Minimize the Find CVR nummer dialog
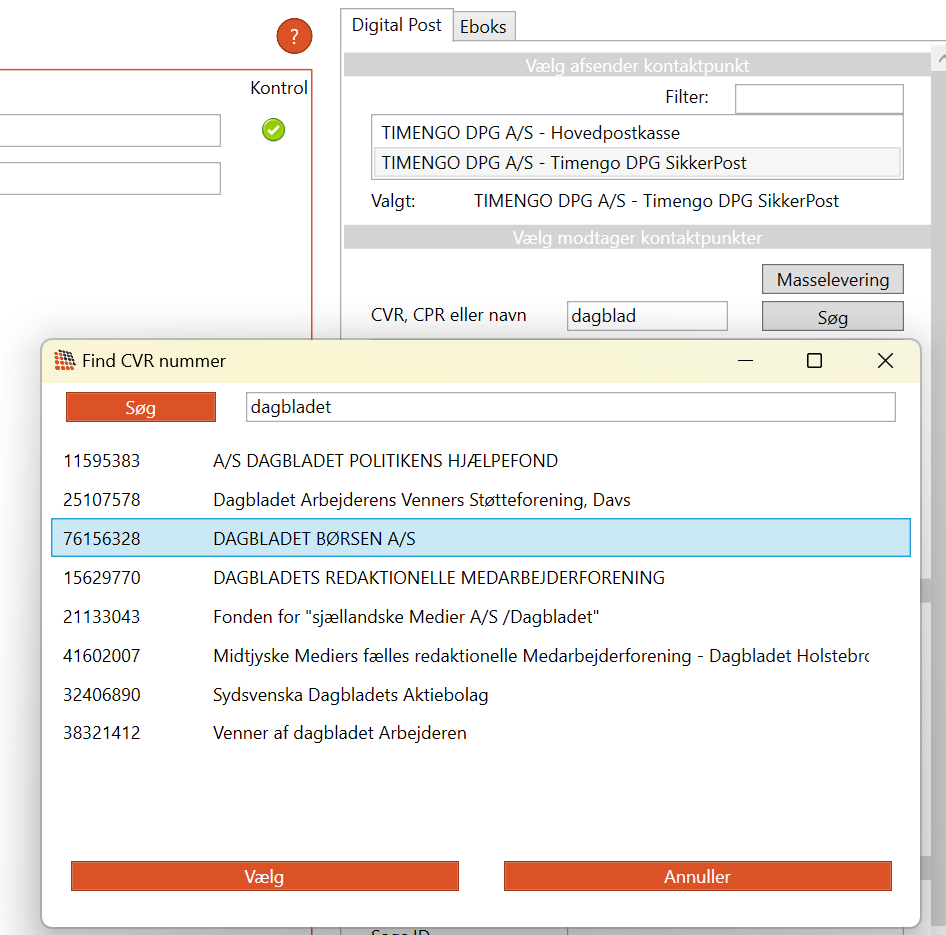Screen dimensions: 946x935 pyautogui.click(x=744, y=361)
